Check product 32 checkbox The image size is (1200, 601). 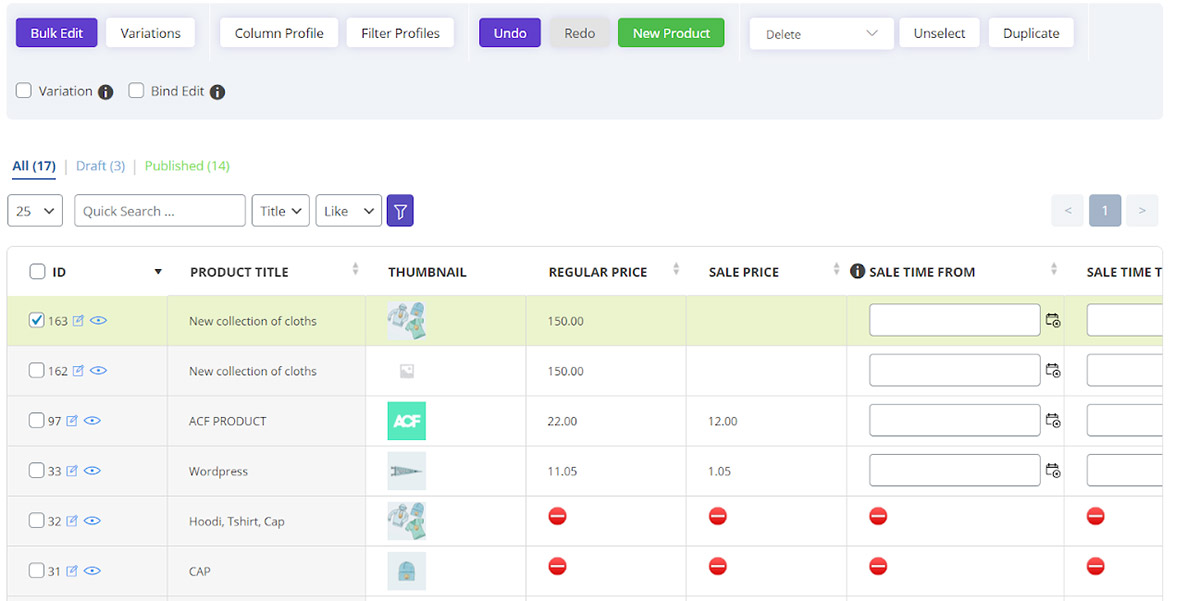tap(37, 520)
